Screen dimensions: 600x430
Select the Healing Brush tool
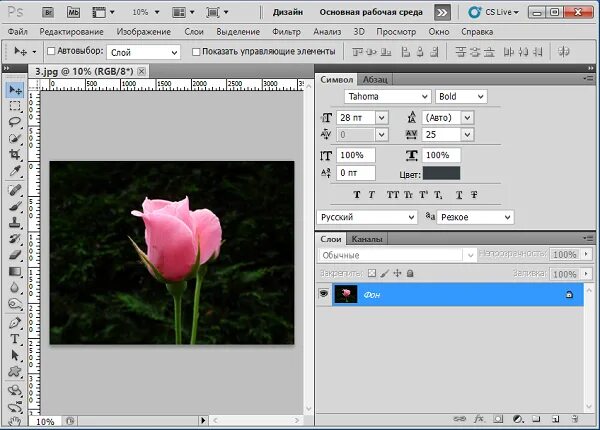[x=15, y=190]
